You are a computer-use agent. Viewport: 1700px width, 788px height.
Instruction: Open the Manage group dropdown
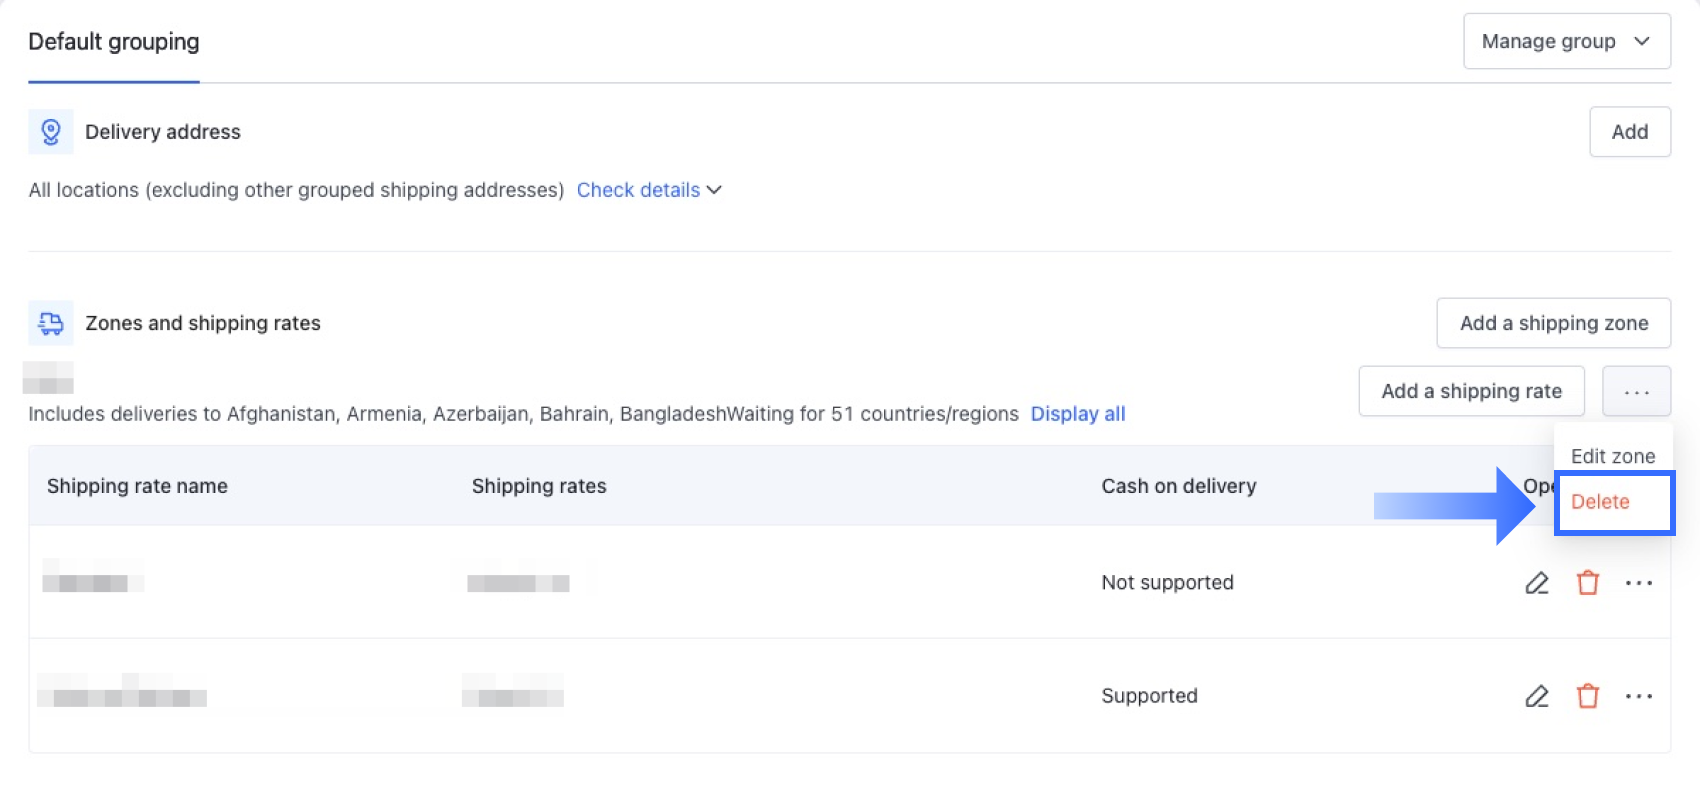tap(1567, 41)
